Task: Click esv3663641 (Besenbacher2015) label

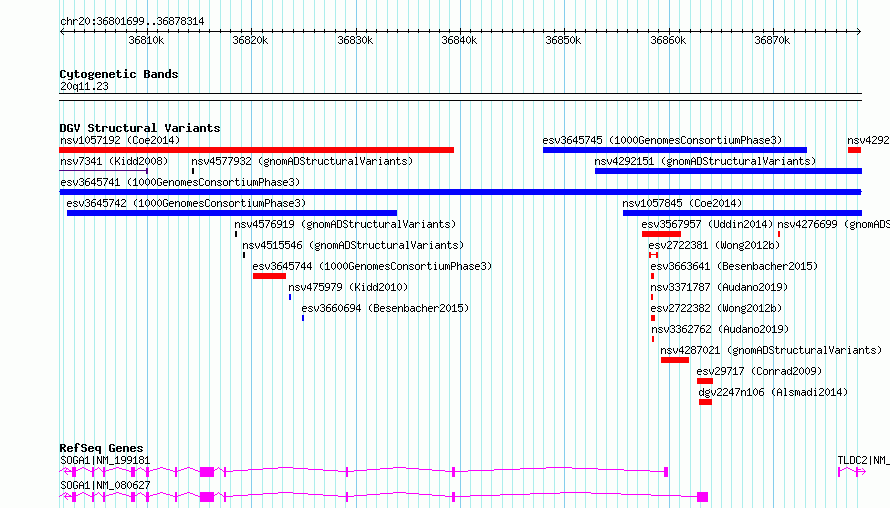Action: pyautogui.click(x=734, y=266)
